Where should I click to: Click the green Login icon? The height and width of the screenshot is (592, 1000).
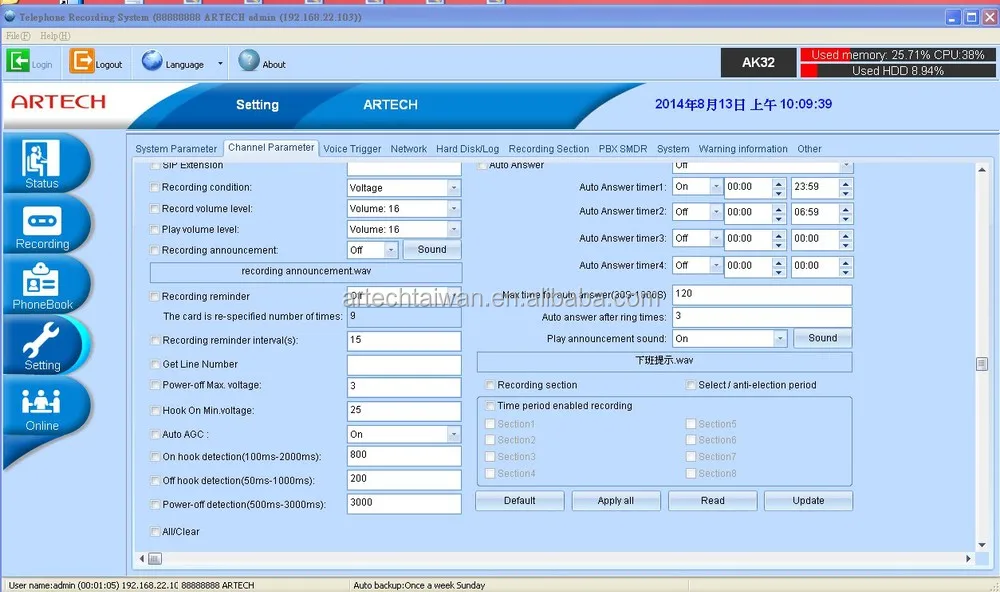click(18, 61)
